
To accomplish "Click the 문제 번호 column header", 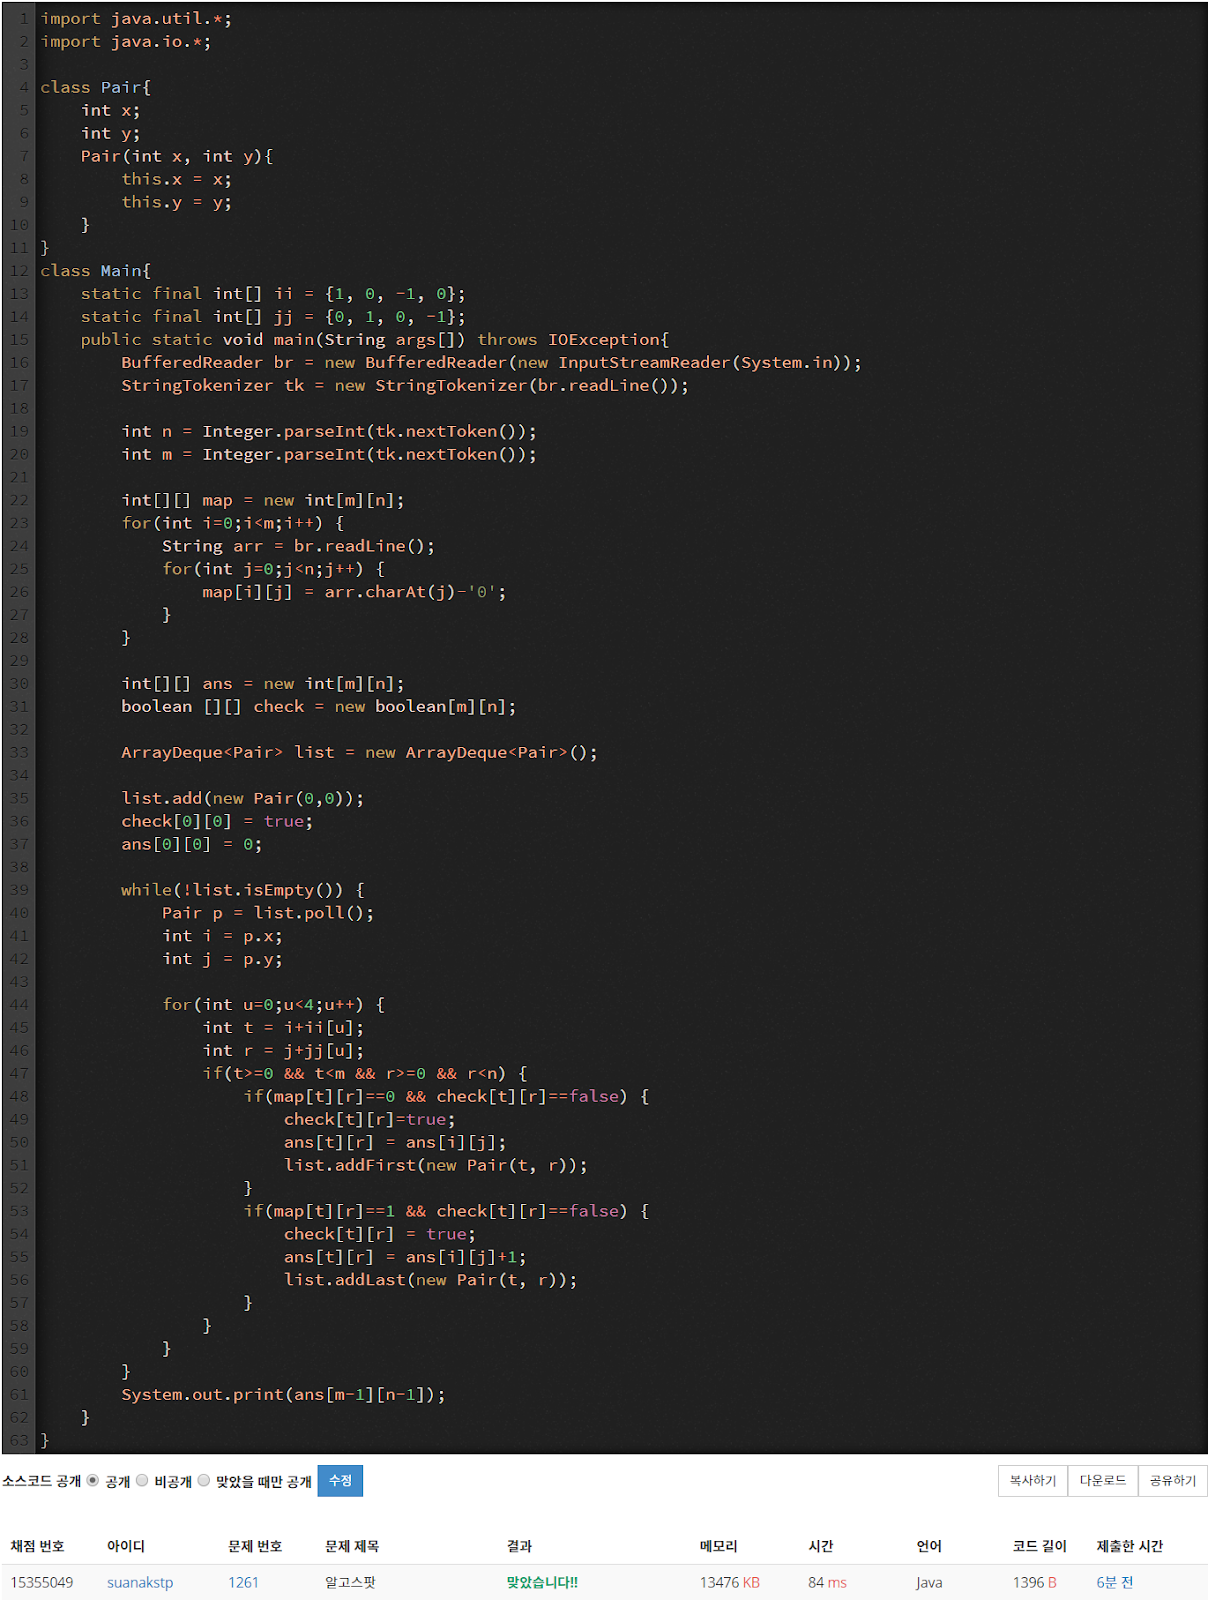I will tap(255, 1546).
